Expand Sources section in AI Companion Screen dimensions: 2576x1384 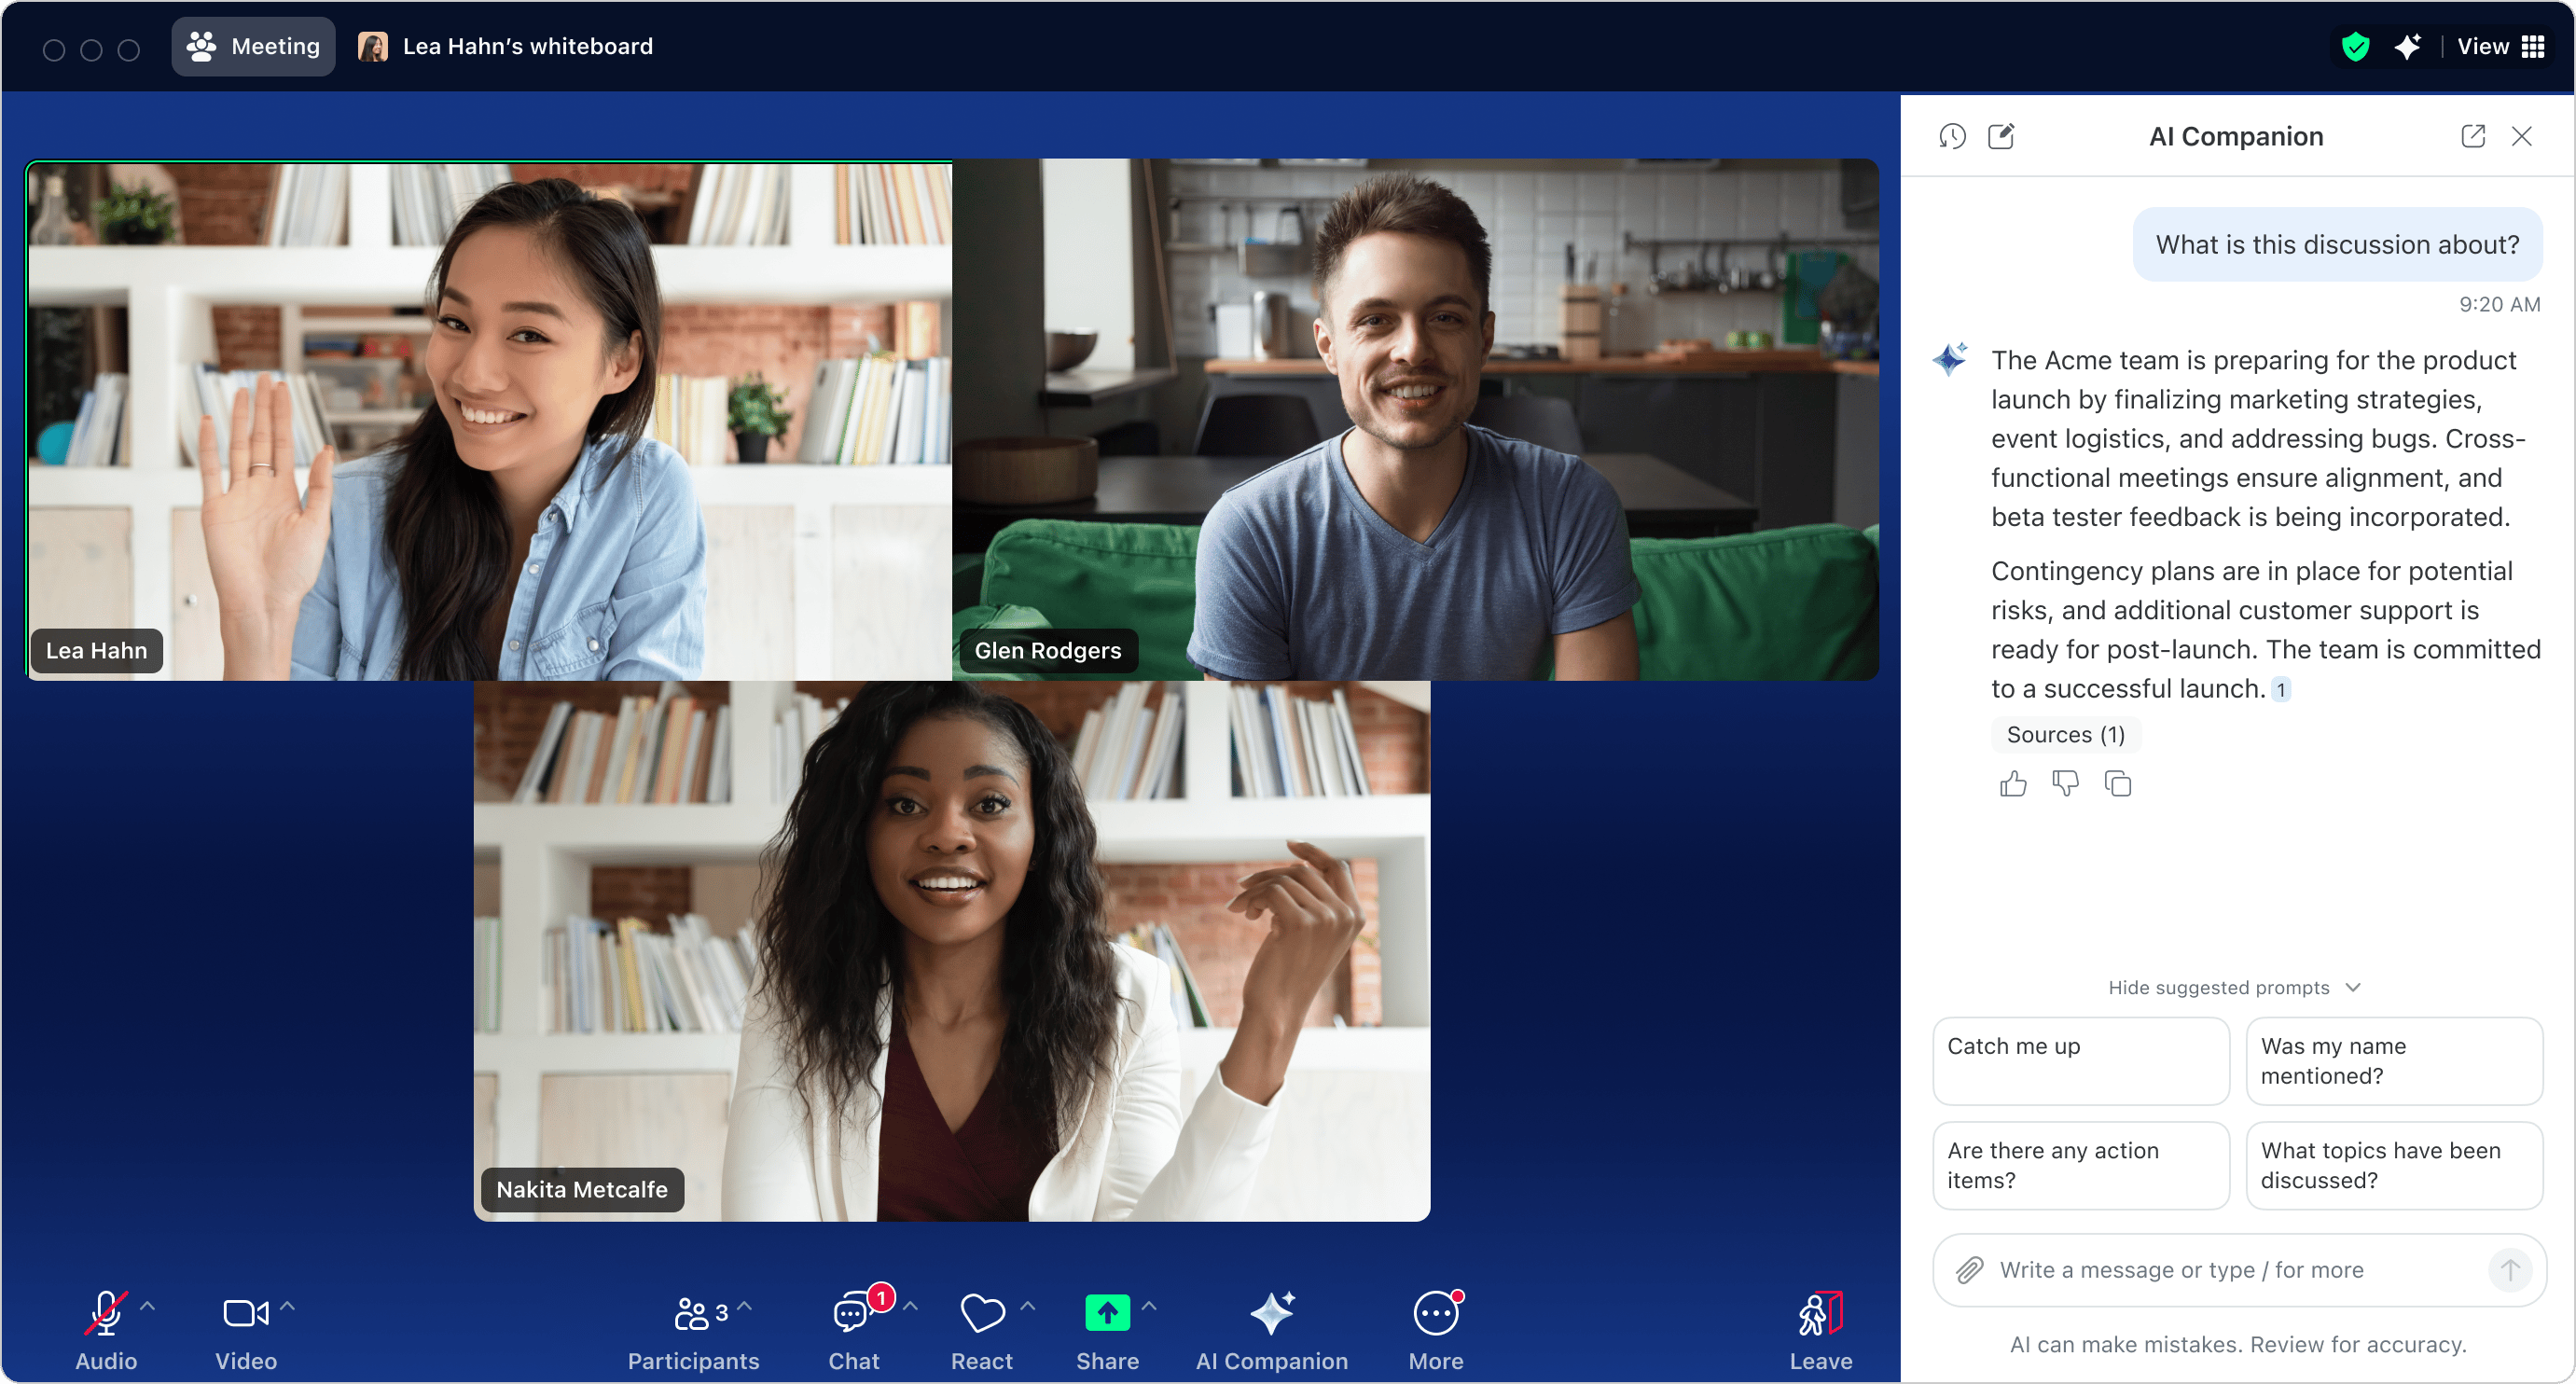(2060, 735)
